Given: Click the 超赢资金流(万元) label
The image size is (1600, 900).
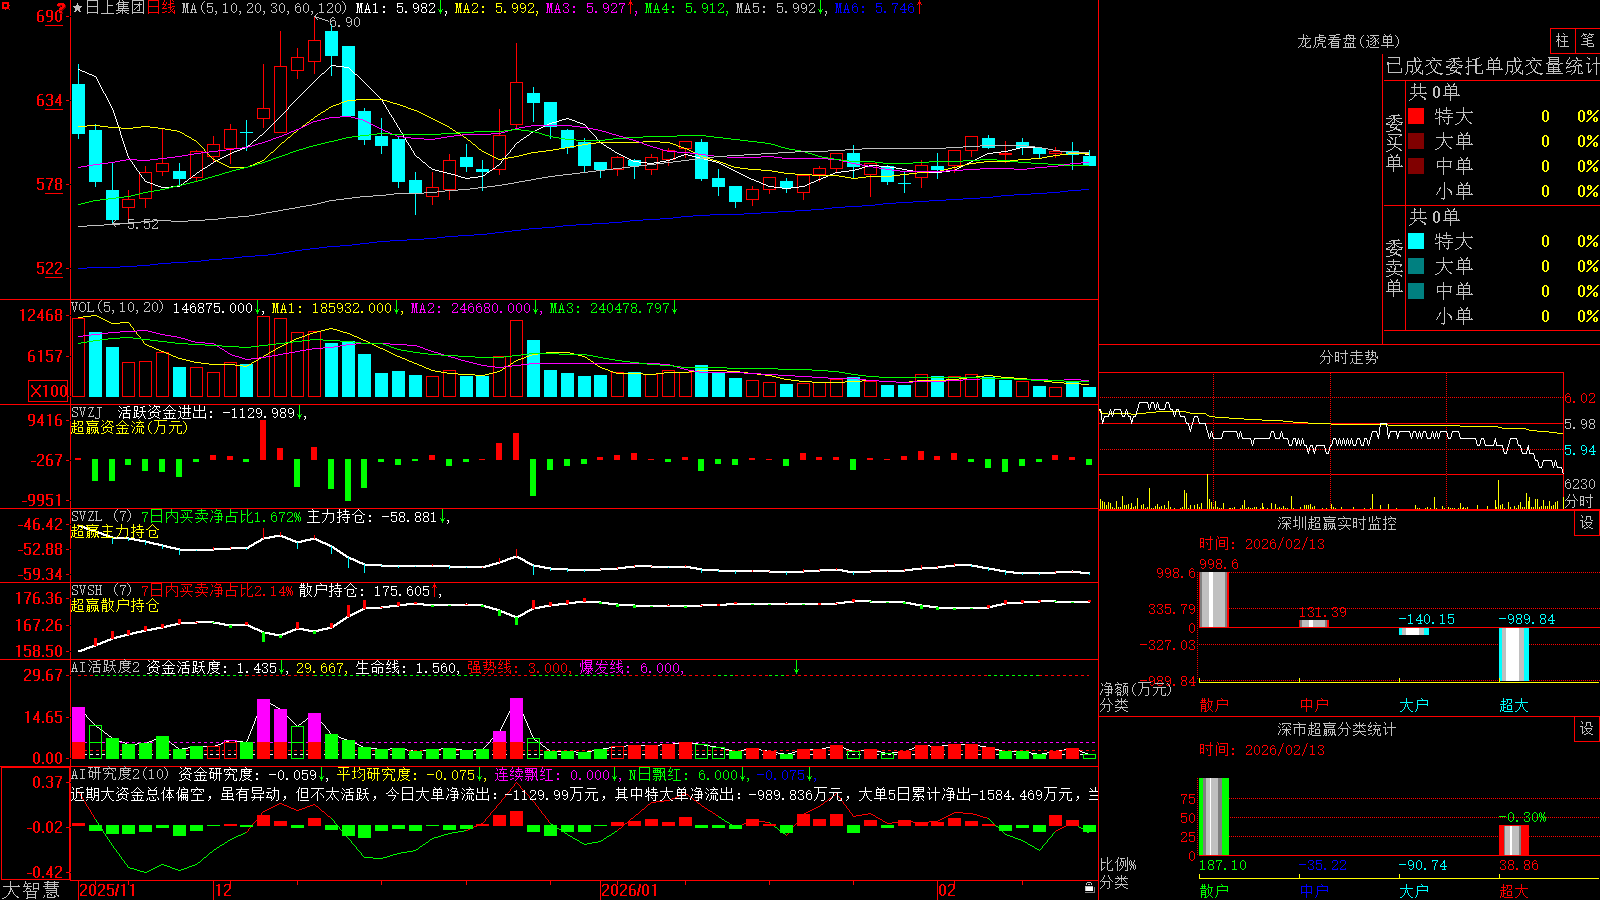Looking at the screenshot, I should 129,428.
